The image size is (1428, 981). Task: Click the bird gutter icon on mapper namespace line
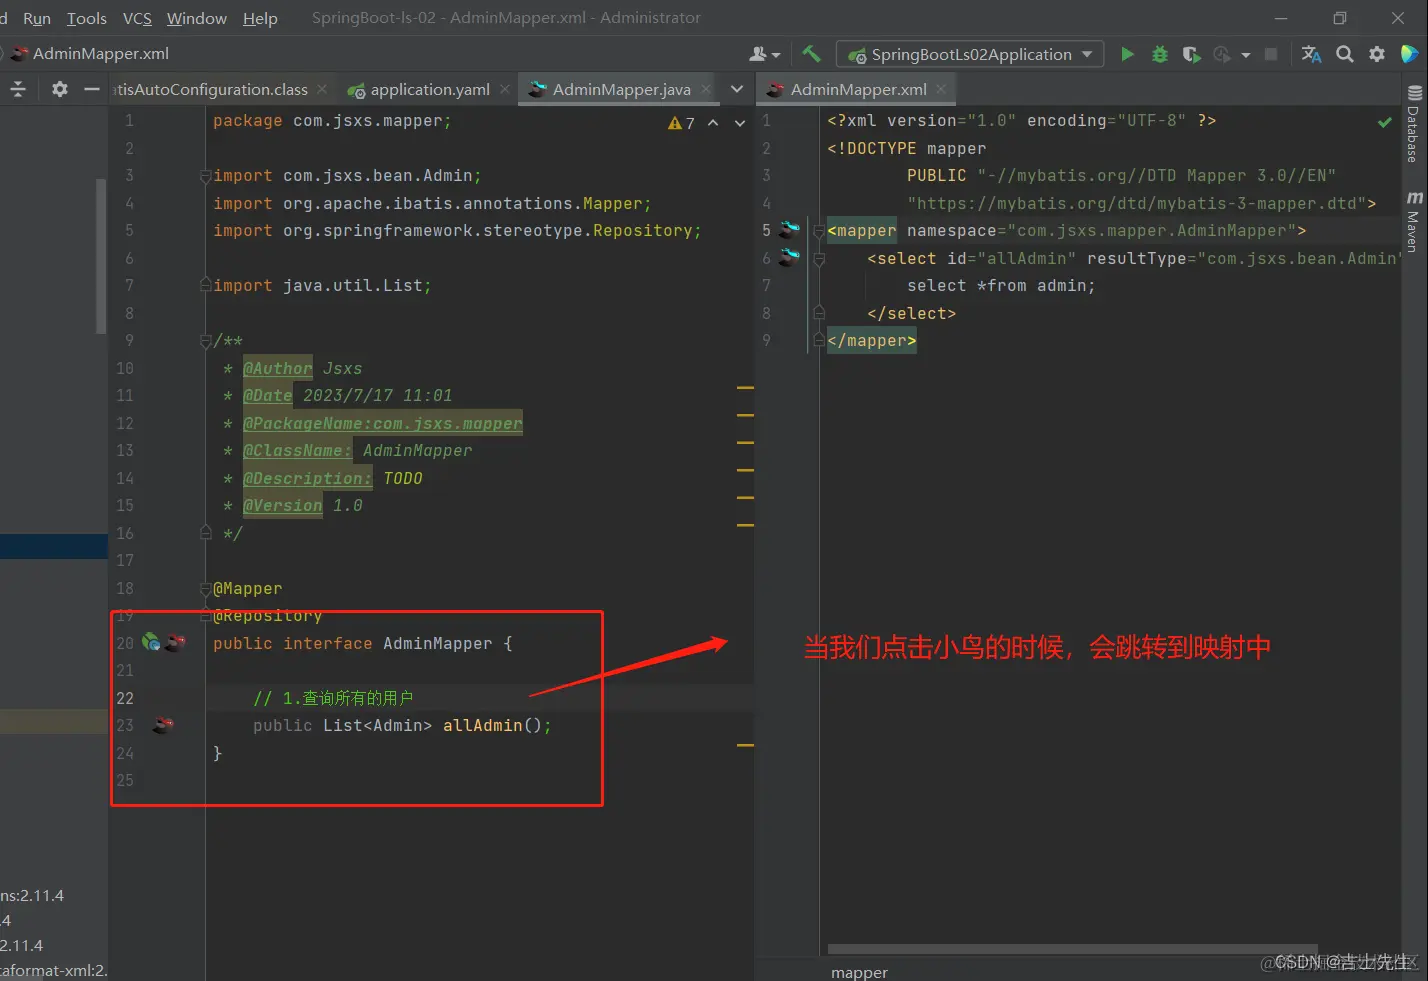790,230
